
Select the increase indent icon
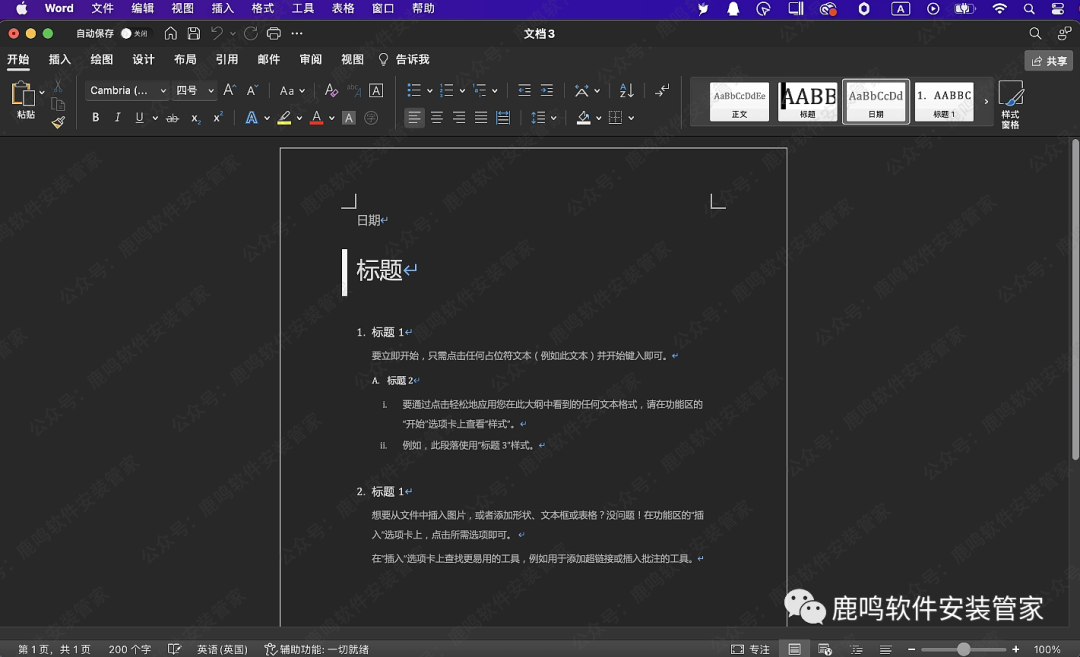tap(546, 90)
